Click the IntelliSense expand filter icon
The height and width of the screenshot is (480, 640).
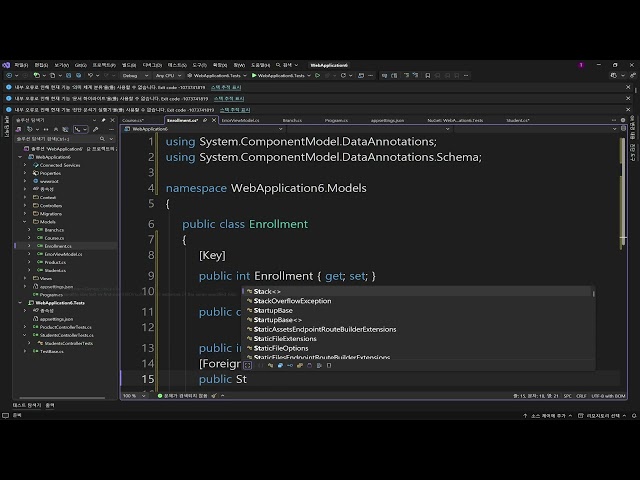[247, 365]
